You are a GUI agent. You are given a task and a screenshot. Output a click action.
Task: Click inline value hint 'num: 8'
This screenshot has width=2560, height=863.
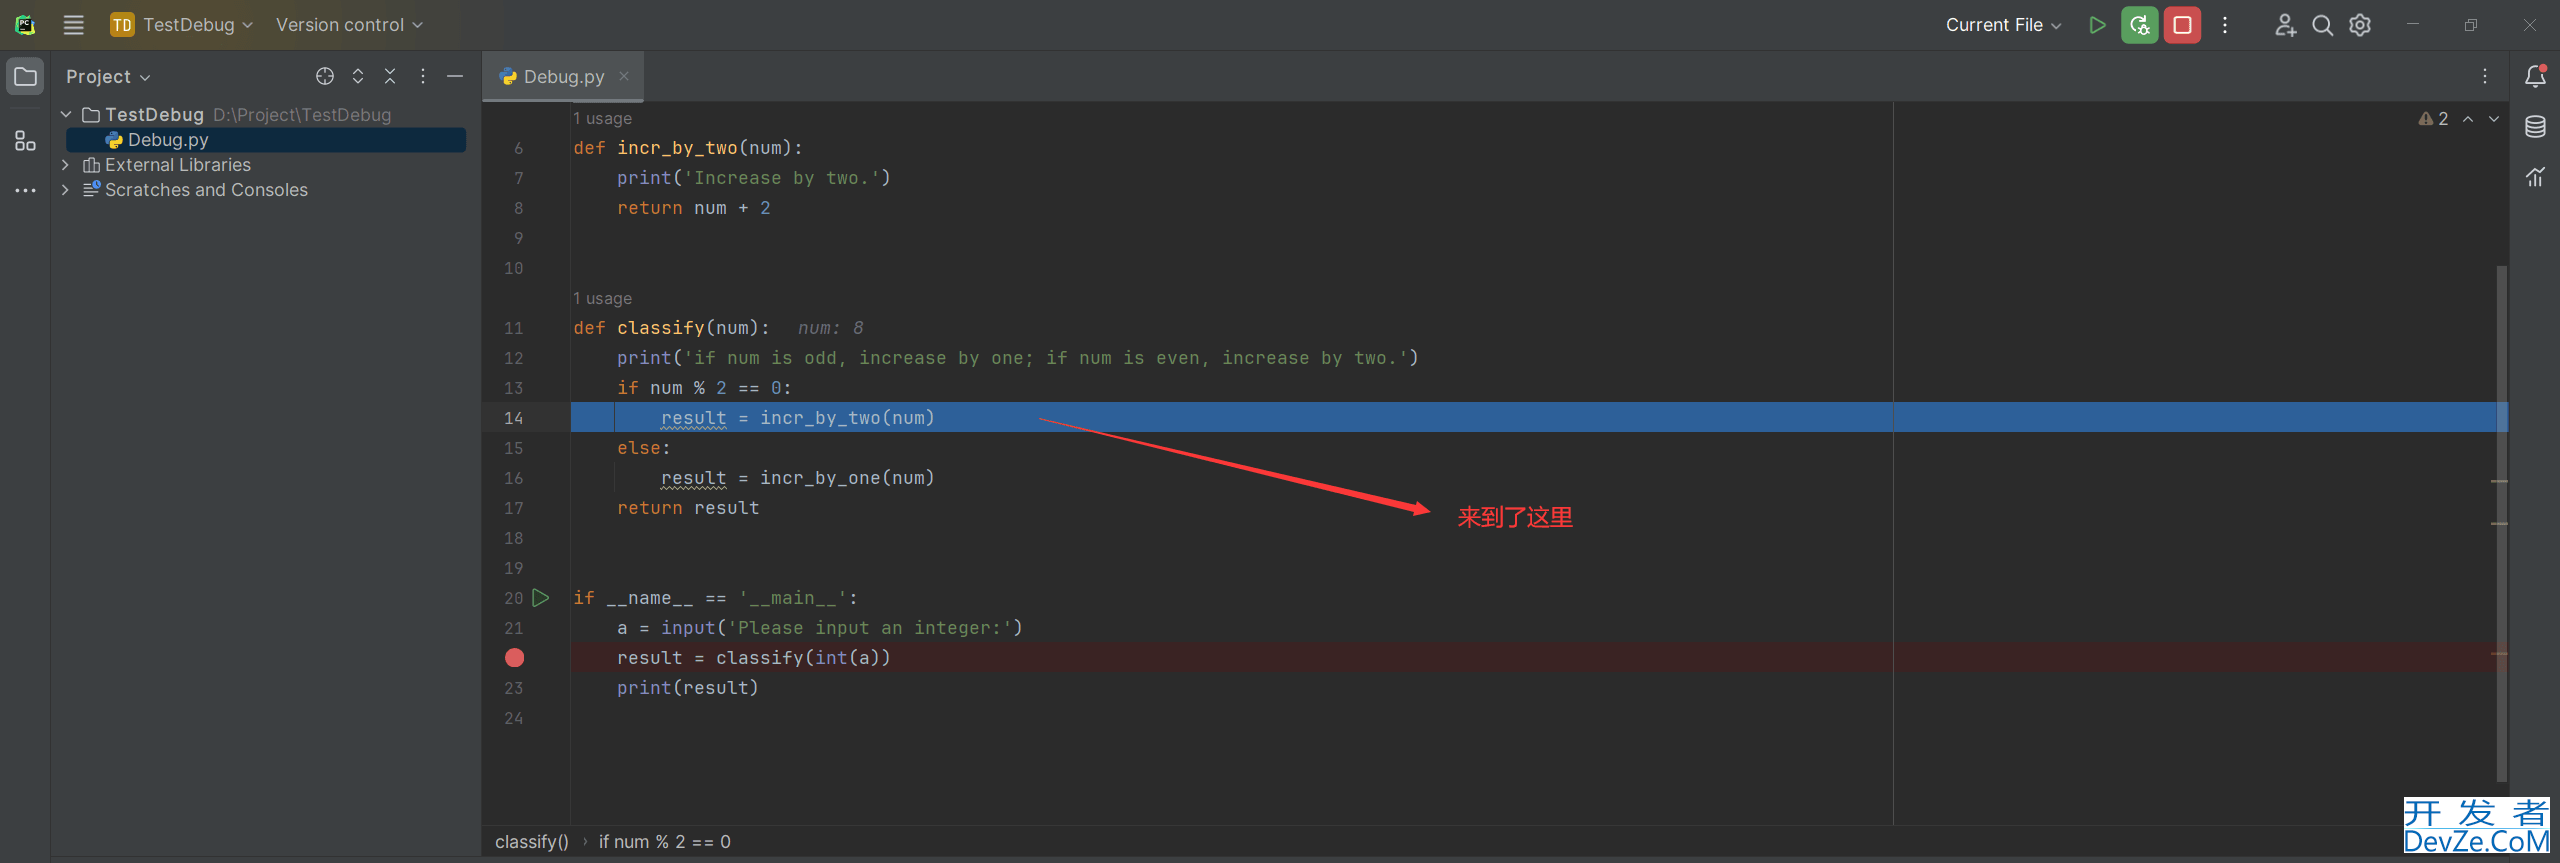[x=830, y=328]
